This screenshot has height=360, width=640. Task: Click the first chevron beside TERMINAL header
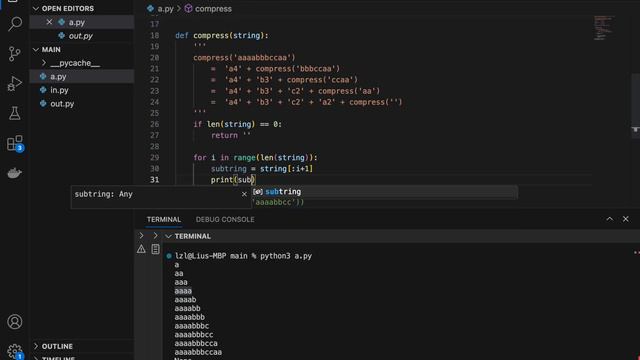(x=141, y=236)
